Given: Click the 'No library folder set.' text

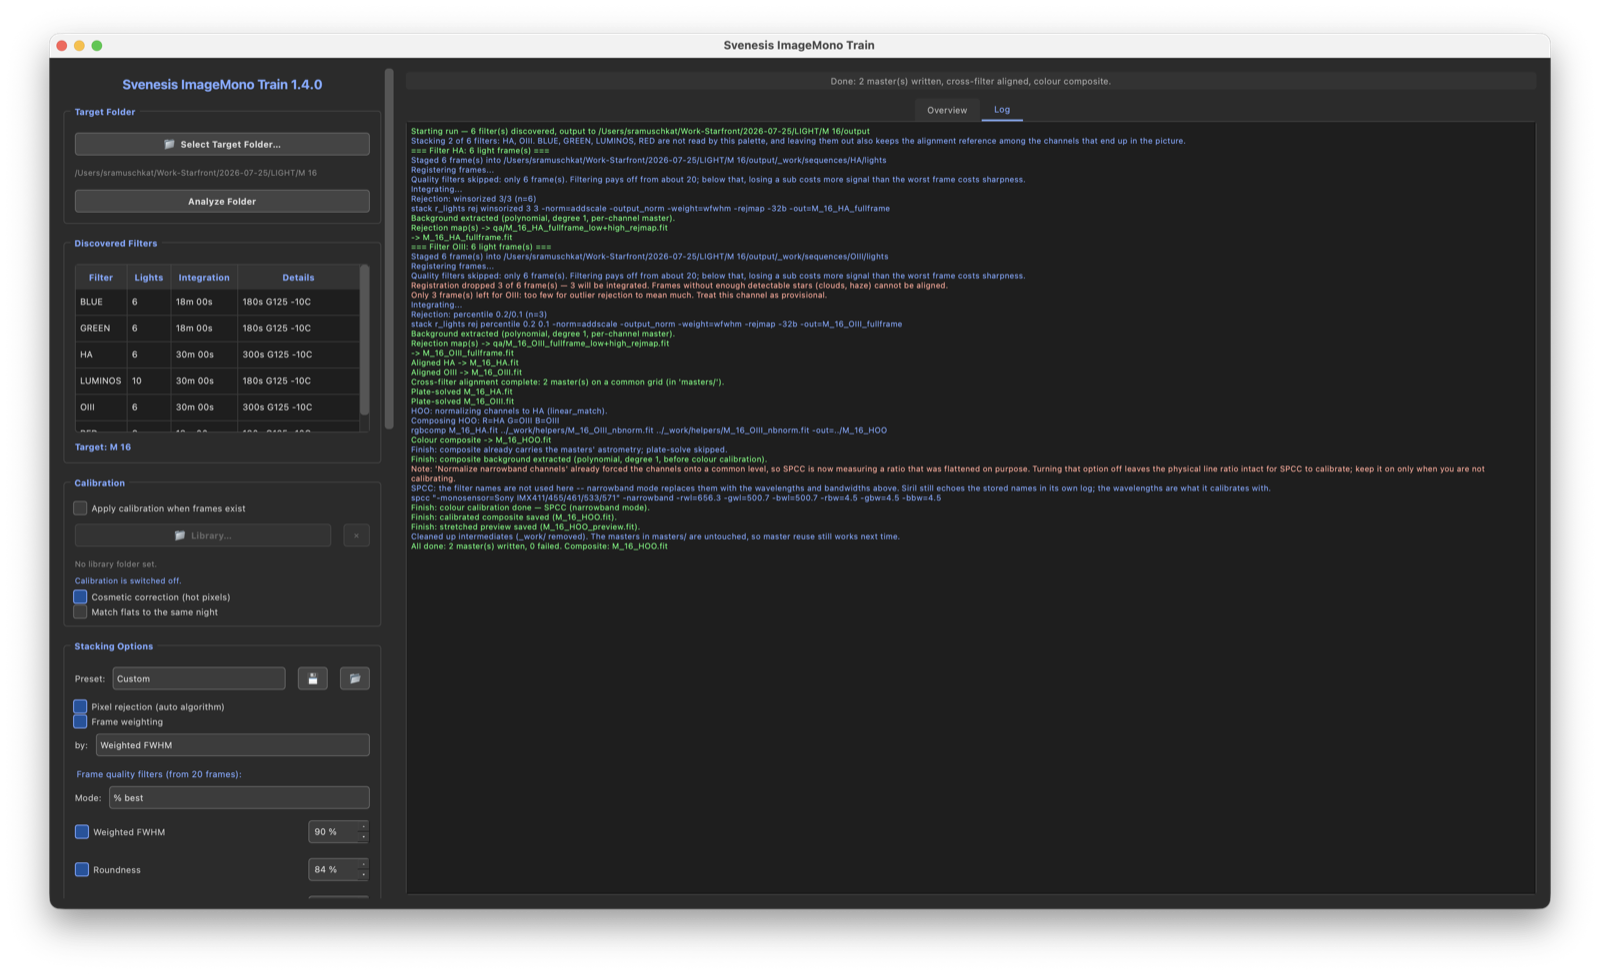Looking at the screenshot, I should pyautogui.click(x=115, y=564).
